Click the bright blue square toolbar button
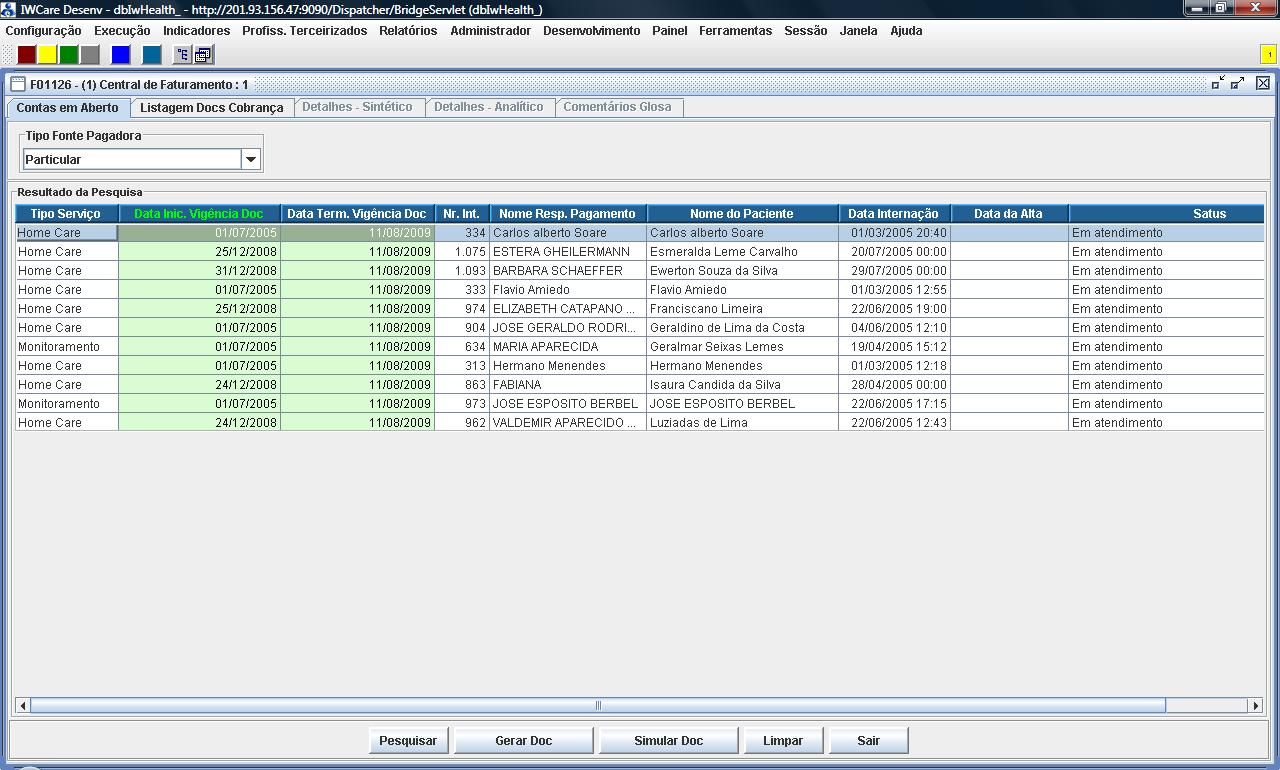This screenshot has height=770, width=1280. (x=121, y=55)
